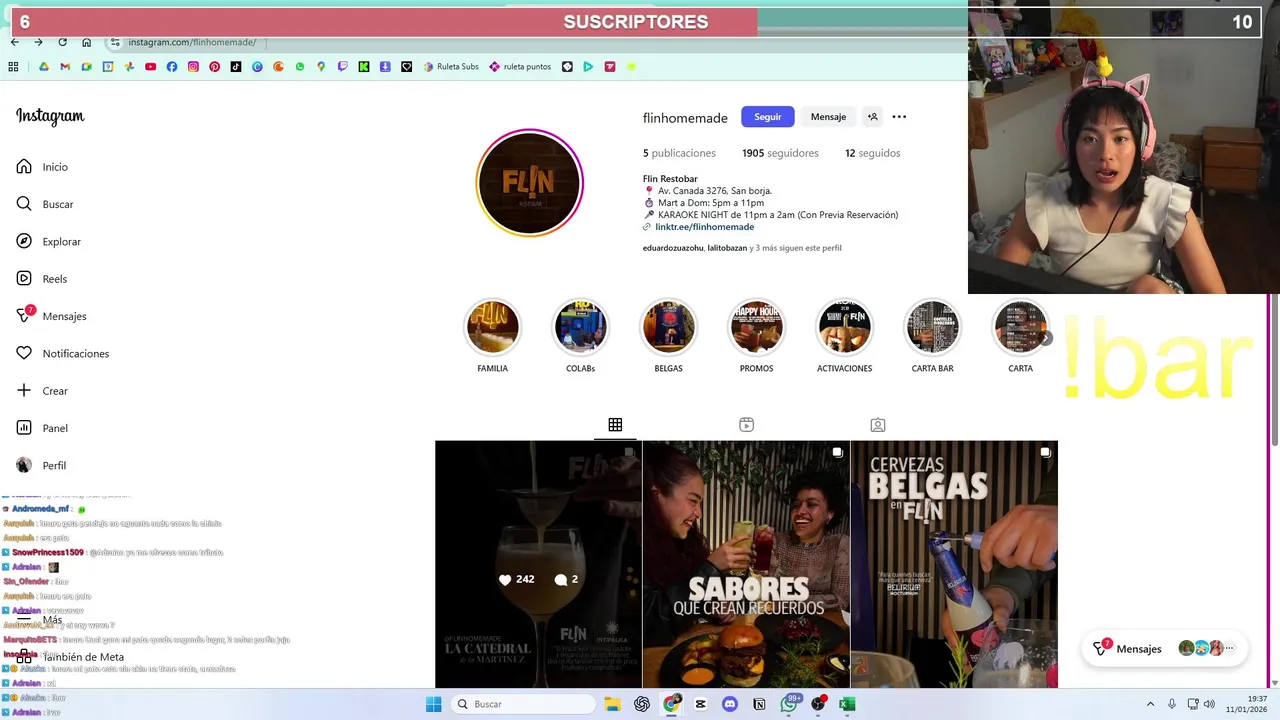Open lalitobazan mutual follower link

point(727,248)
